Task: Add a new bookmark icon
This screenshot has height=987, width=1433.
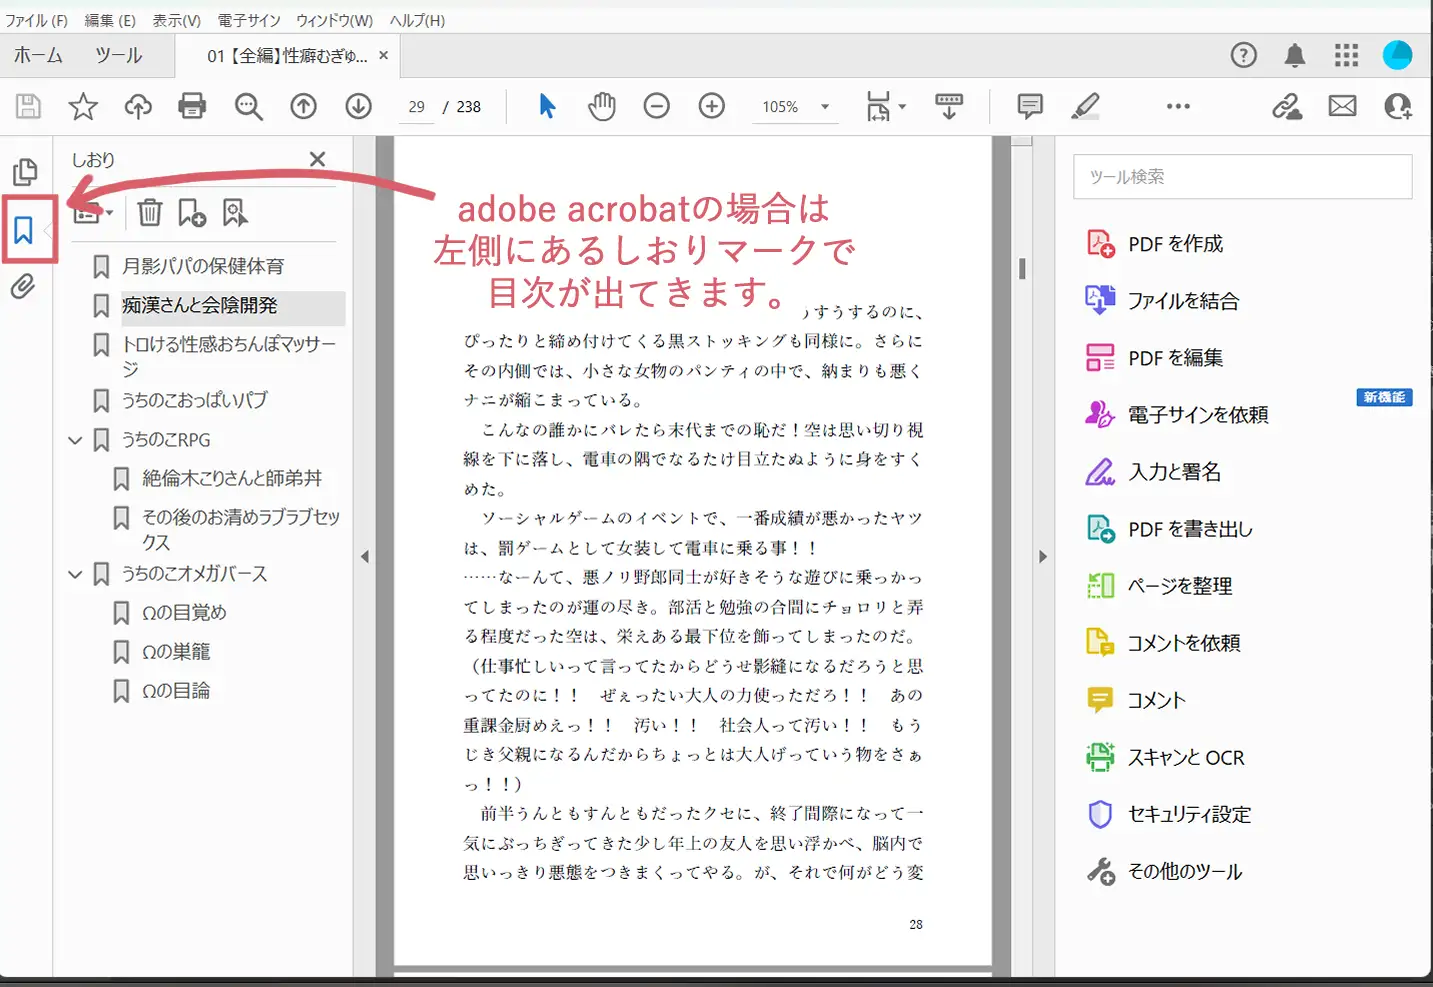Action: [191, 212]
